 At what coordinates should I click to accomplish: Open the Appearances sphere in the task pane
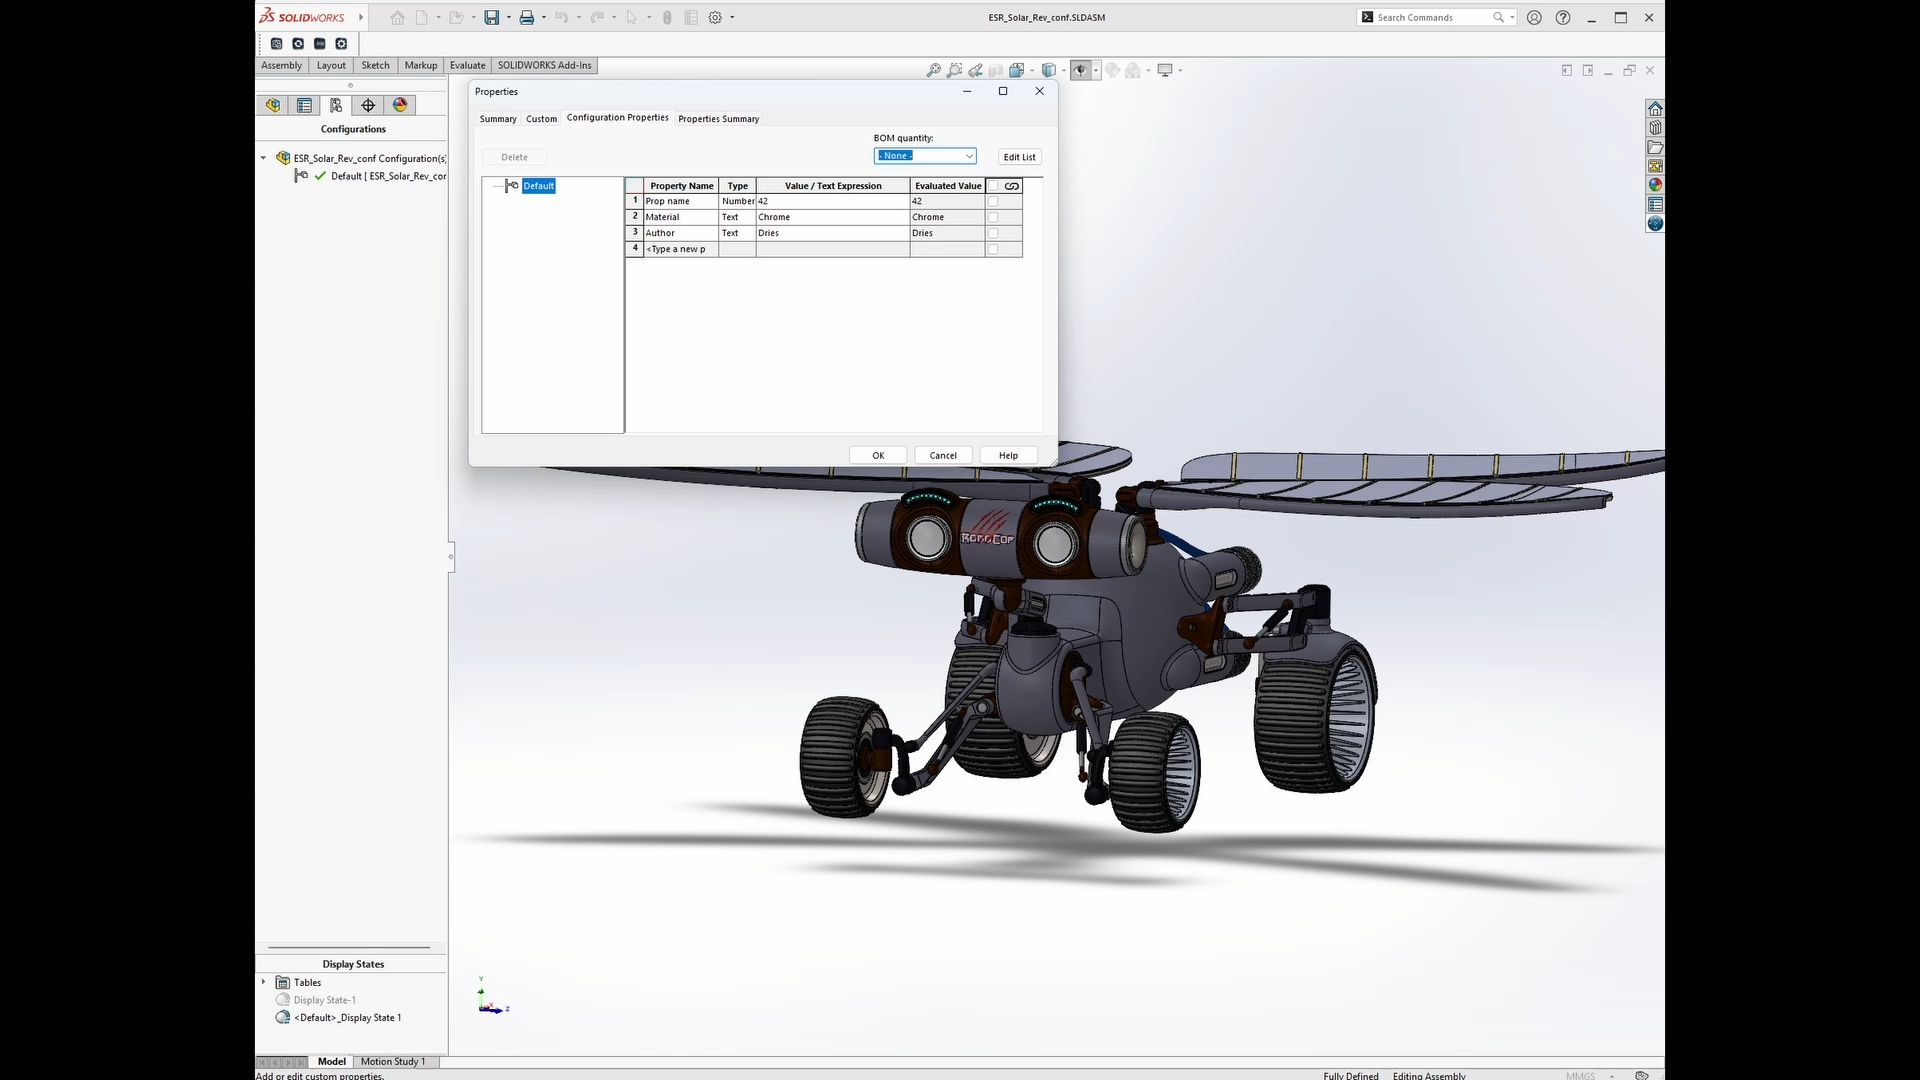coord(1655,185)
